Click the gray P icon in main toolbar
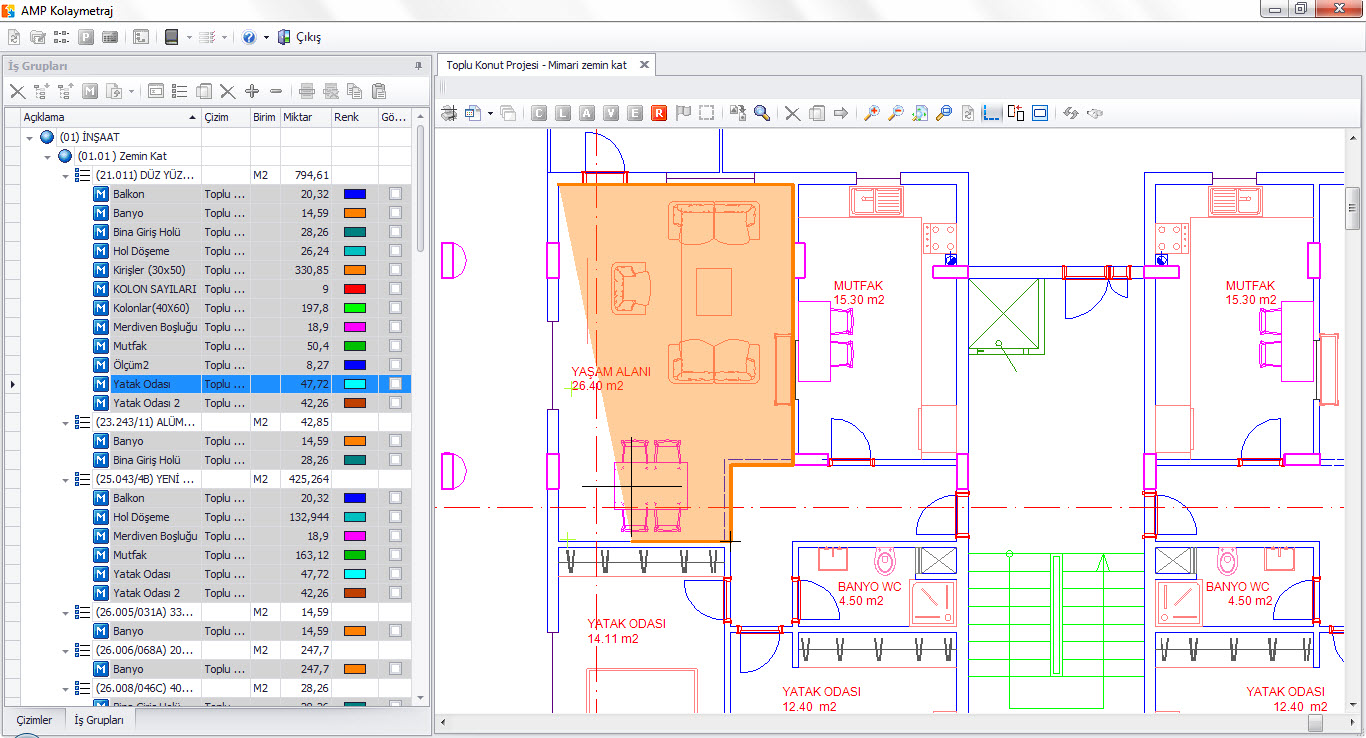 pyautogui.click(x=86, y=37)
